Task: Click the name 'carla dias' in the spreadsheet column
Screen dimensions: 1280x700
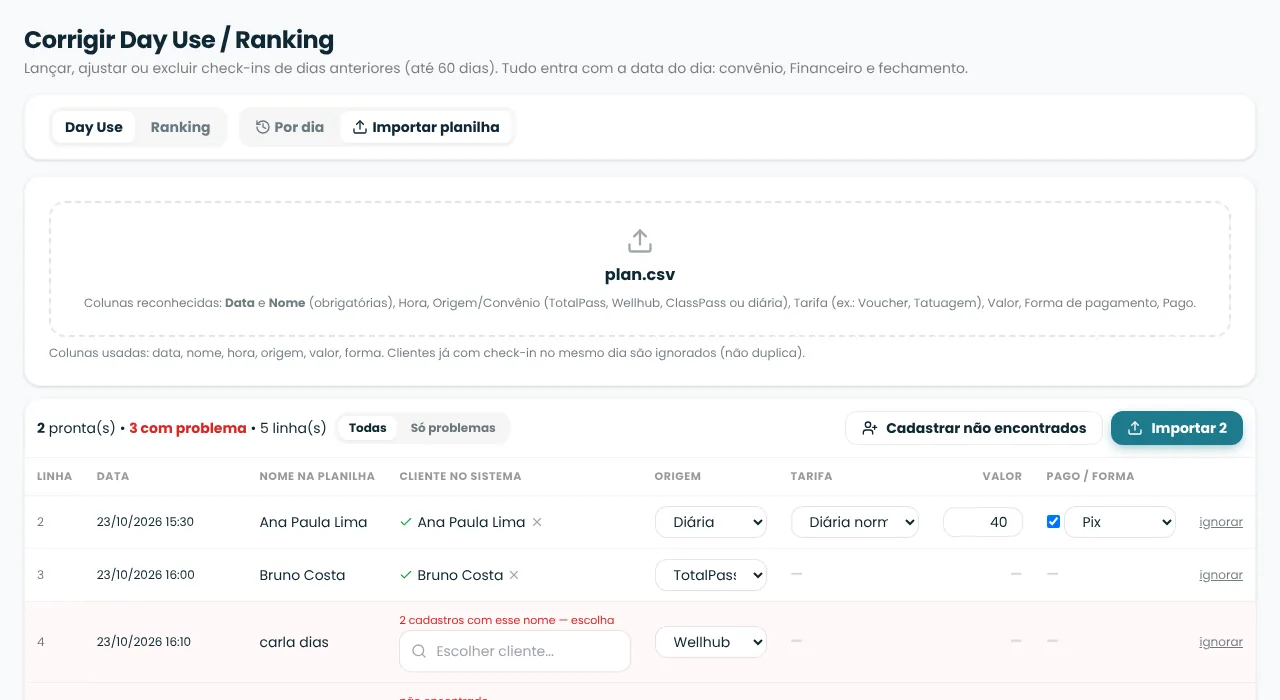Action: (x=294, y=642)
